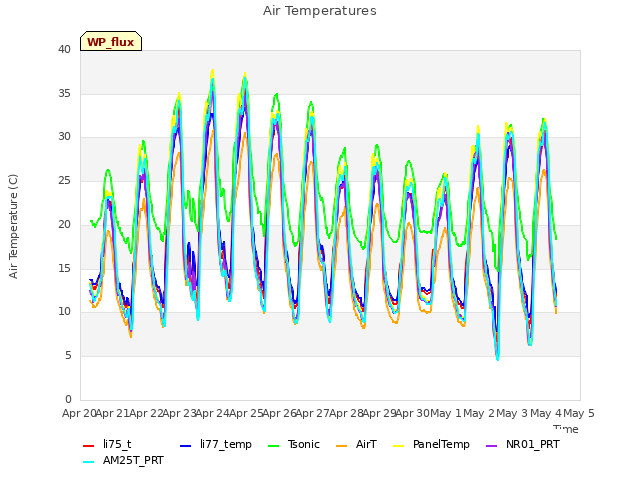The height and width of the screenshot is (480, 640).
Task: Click the green Tsonic legend color marker
Action: (x=274, y=446)
